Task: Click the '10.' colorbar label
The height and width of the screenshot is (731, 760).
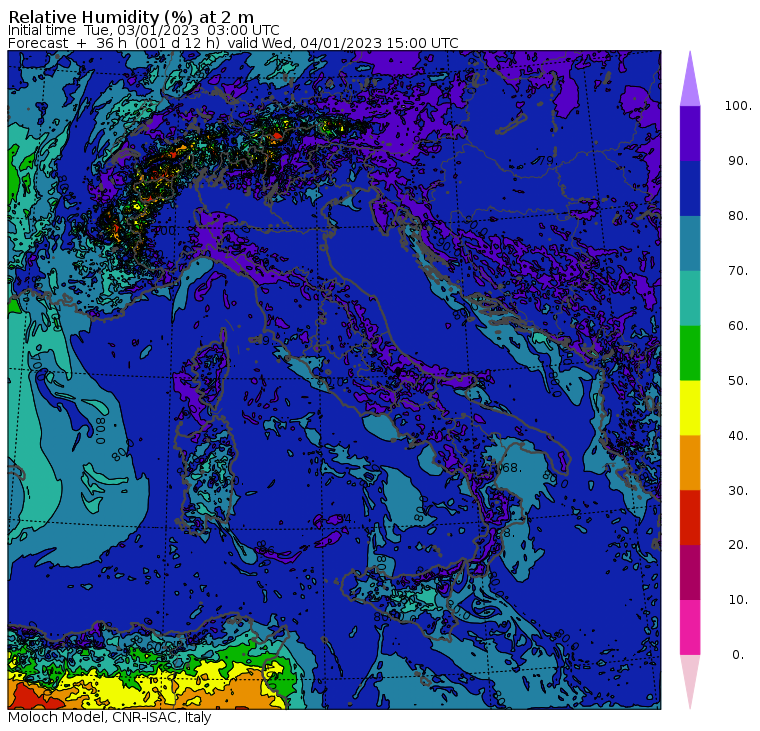Action: pyautogui.click(x=738, y=600)
